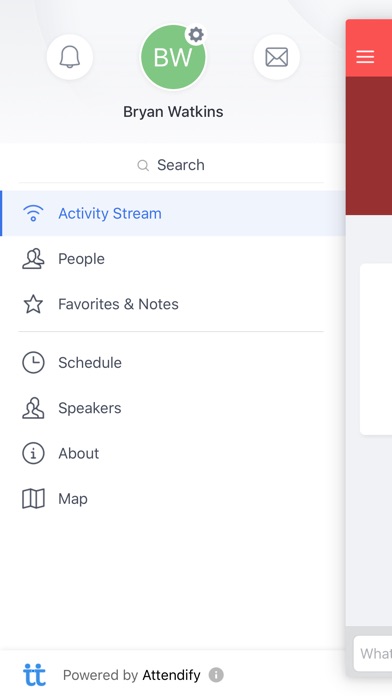Open the Attendify info icon
Viewport: 392px width, 696px height.
tap(216, 675)
